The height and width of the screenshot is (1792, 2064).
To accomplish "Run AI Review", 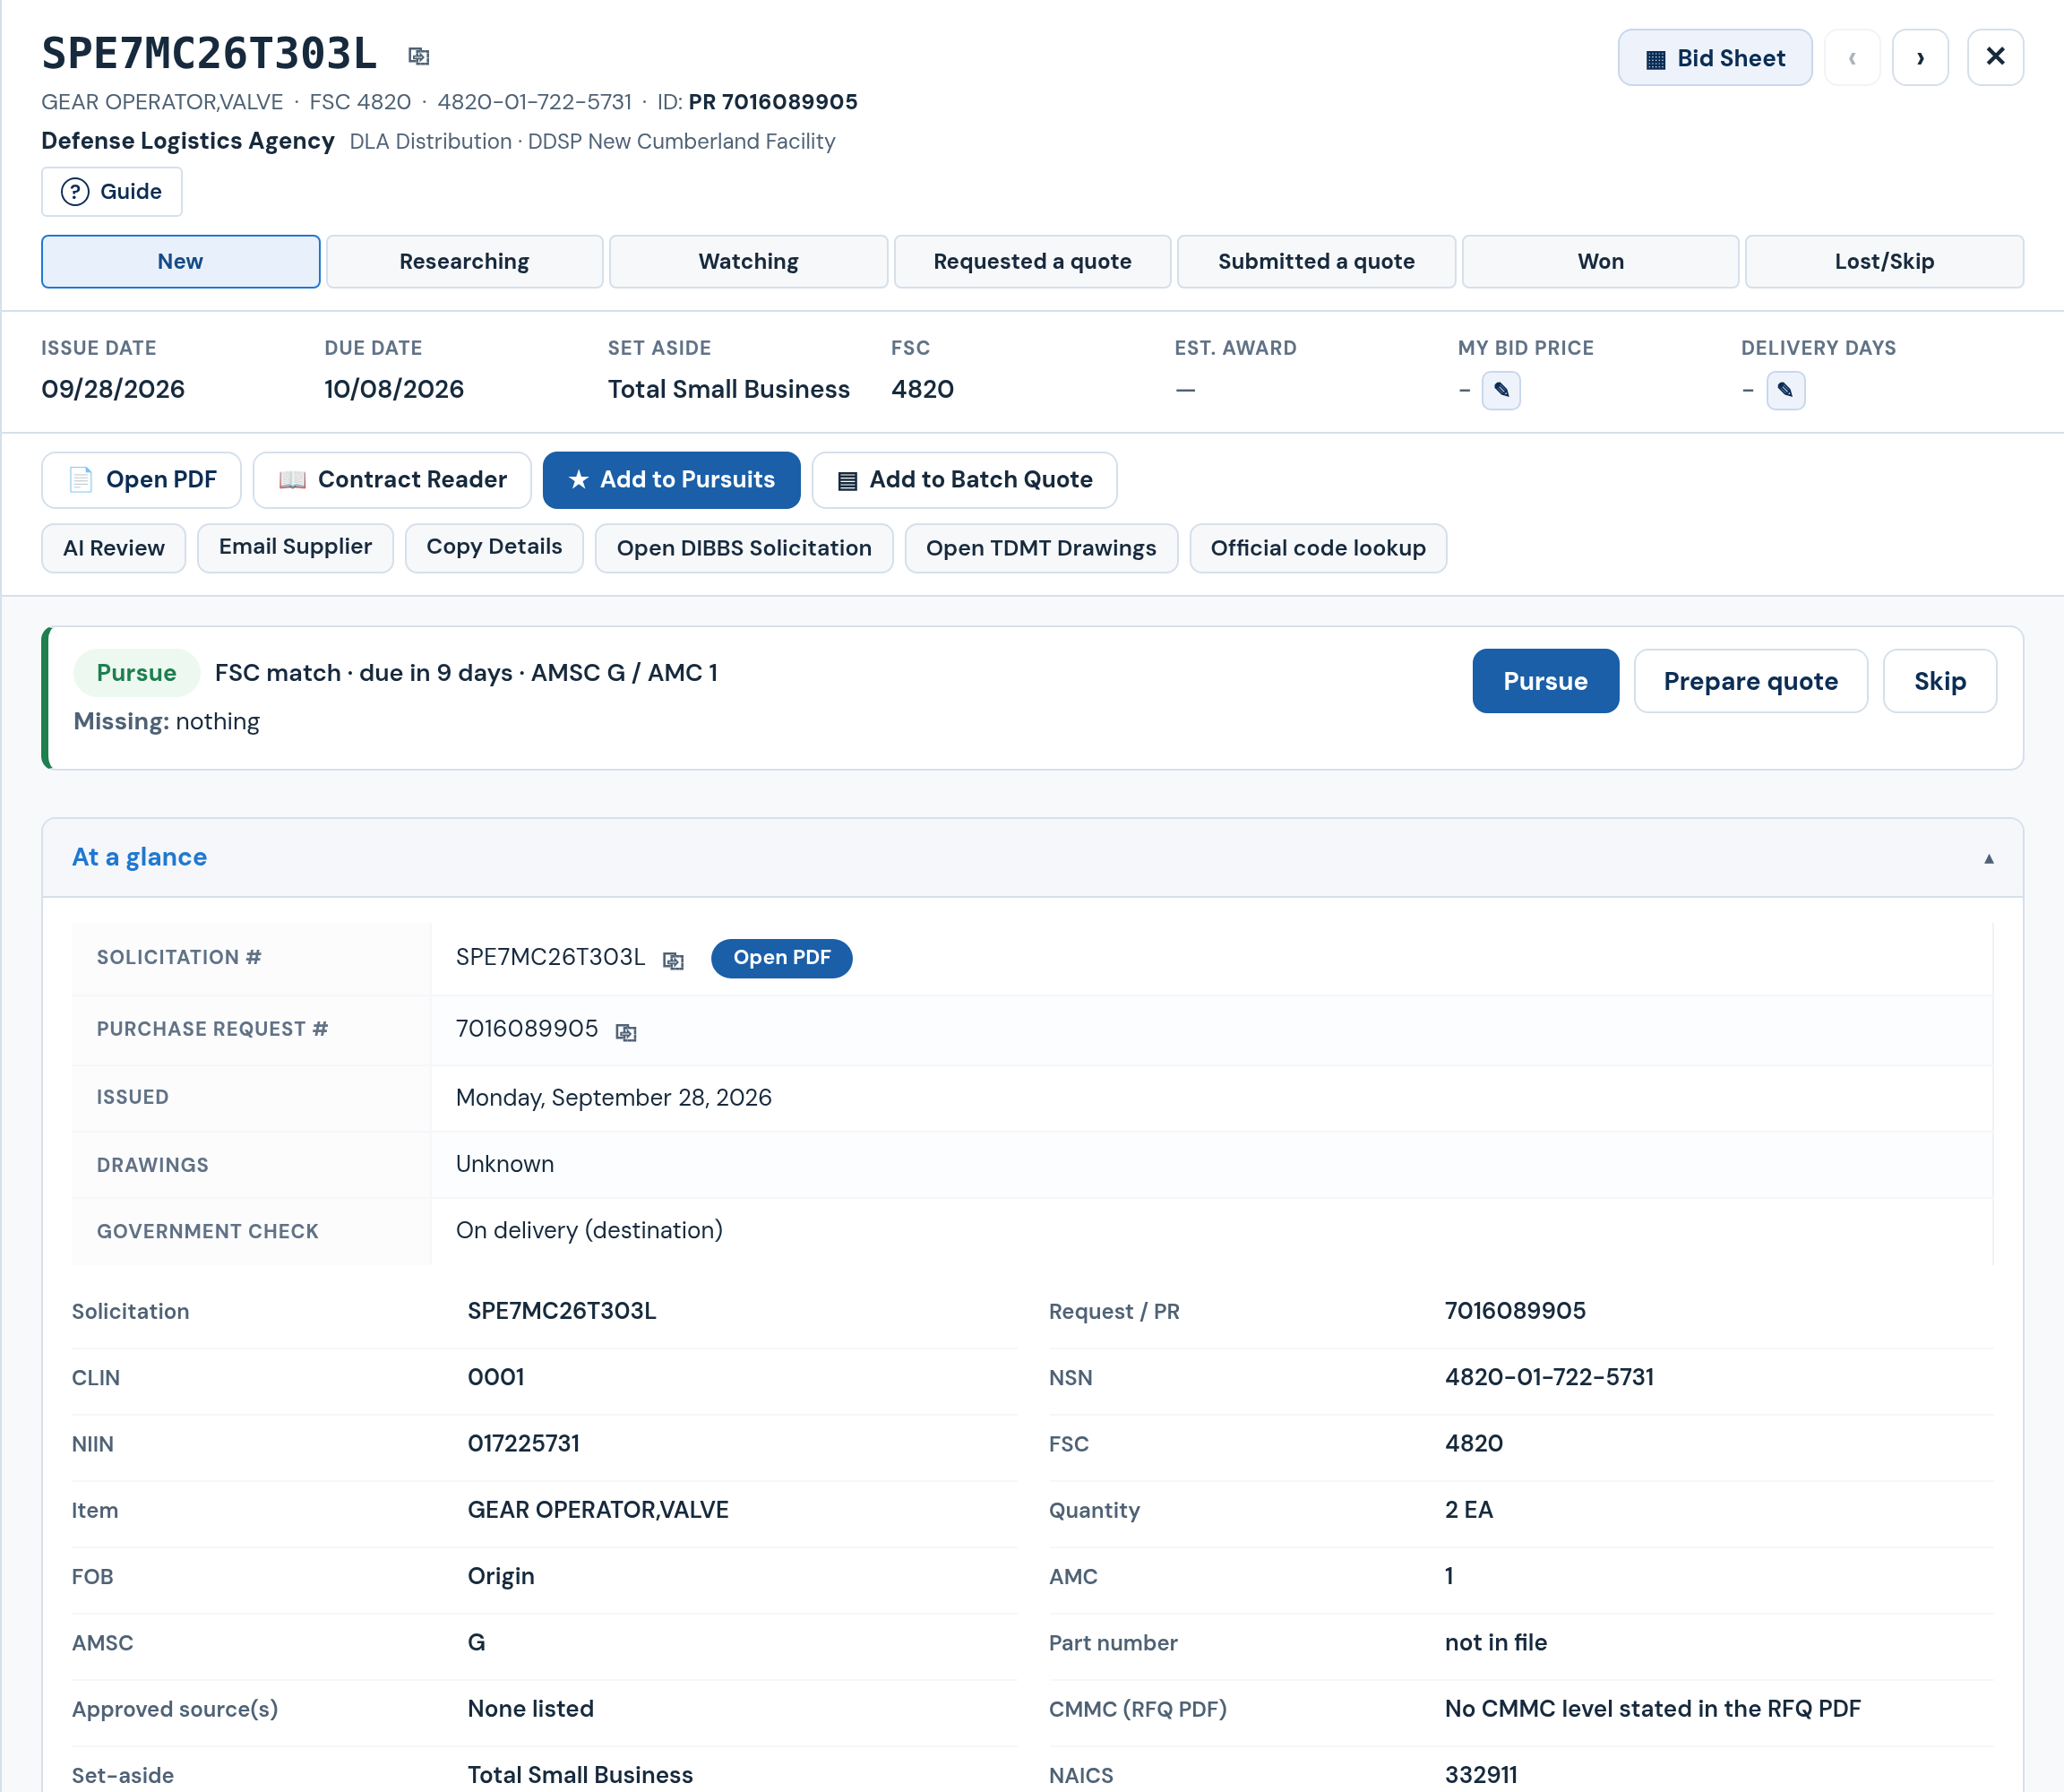I will pos(113,548).
